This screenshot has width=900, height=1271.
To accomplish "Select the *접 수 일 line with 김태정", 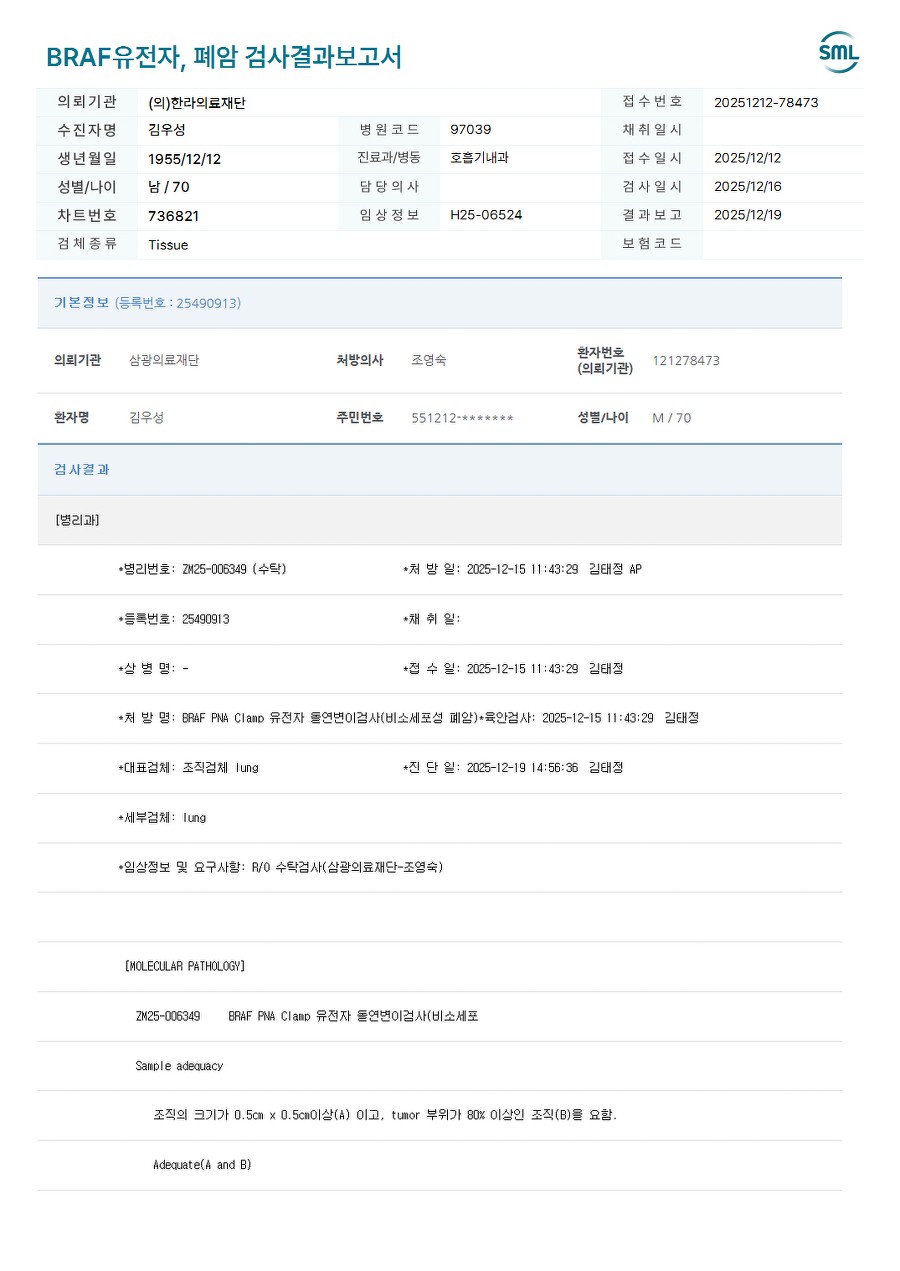I will (513, 669).
